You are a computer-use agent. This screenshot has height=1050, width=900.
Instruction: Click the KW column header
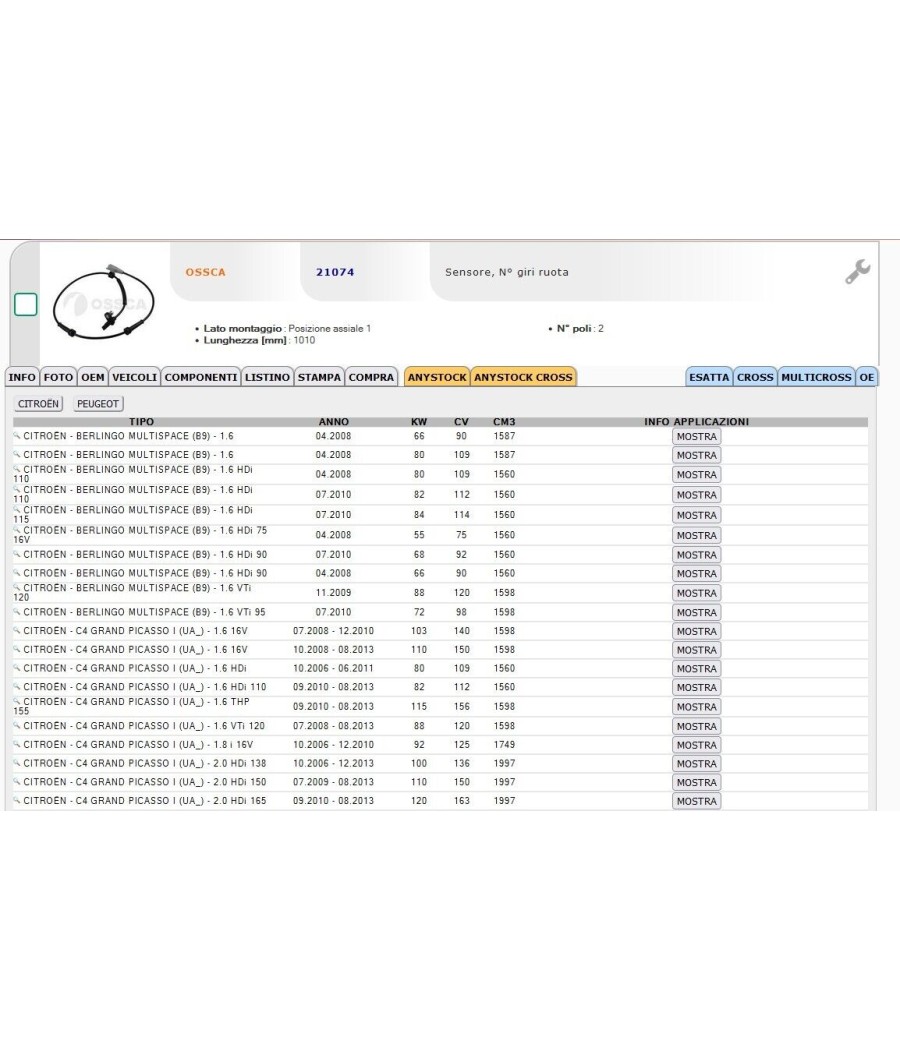pyautogui.click(x=419, y=422)
